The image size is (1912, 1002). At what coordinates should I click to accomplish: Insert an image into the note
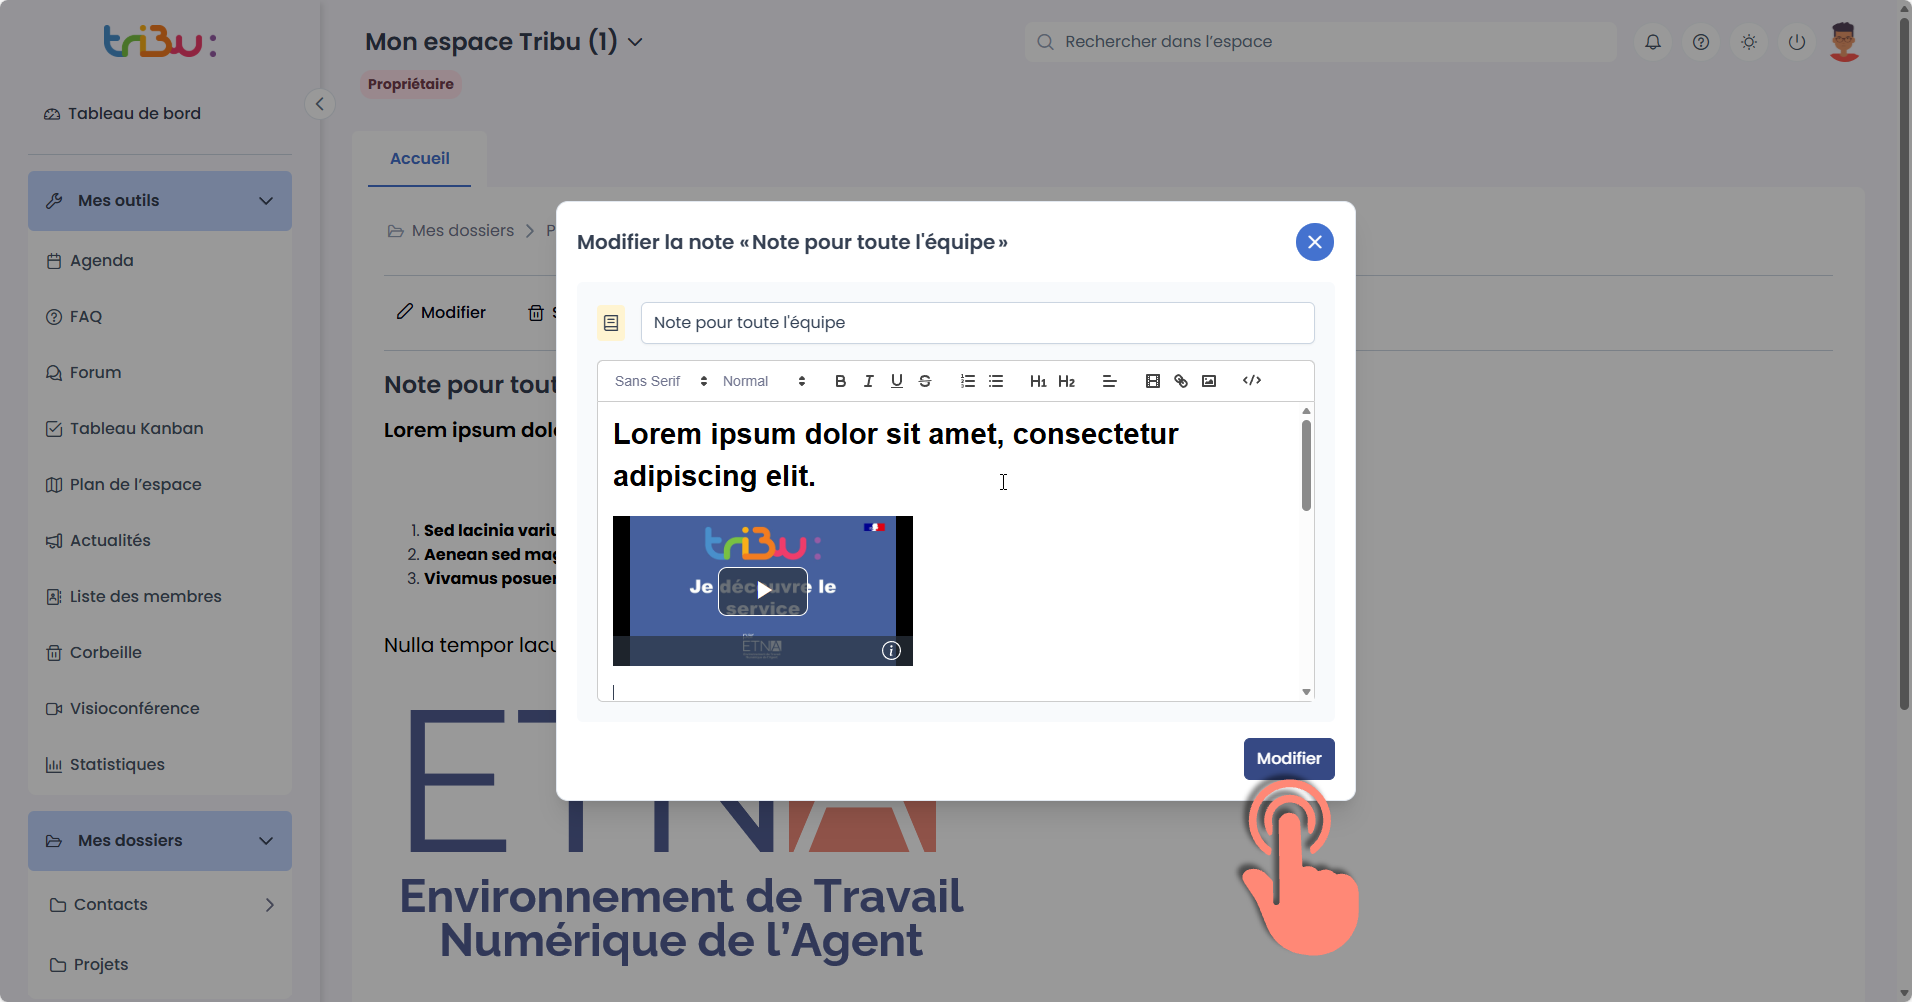(1209, 381)
